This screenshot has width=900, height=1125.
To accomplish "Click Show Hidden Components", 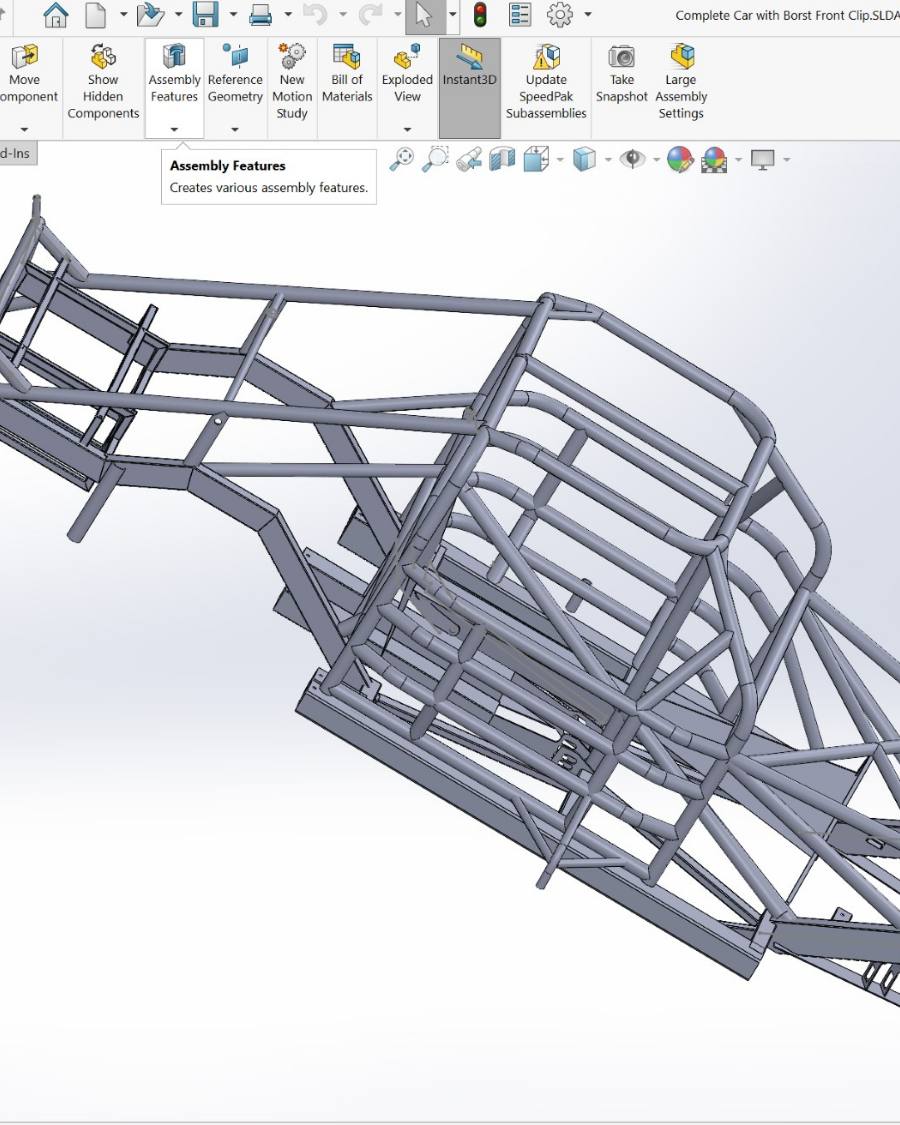I will click(103, 80).
